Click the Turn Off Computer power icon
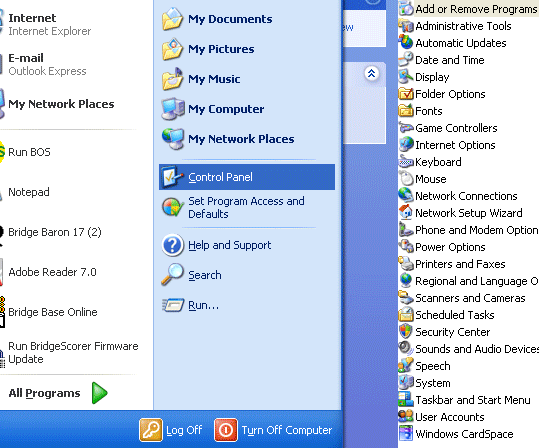The height and width of the screenshot is (448, 539). pyautogui.click(x=226, y=430)
